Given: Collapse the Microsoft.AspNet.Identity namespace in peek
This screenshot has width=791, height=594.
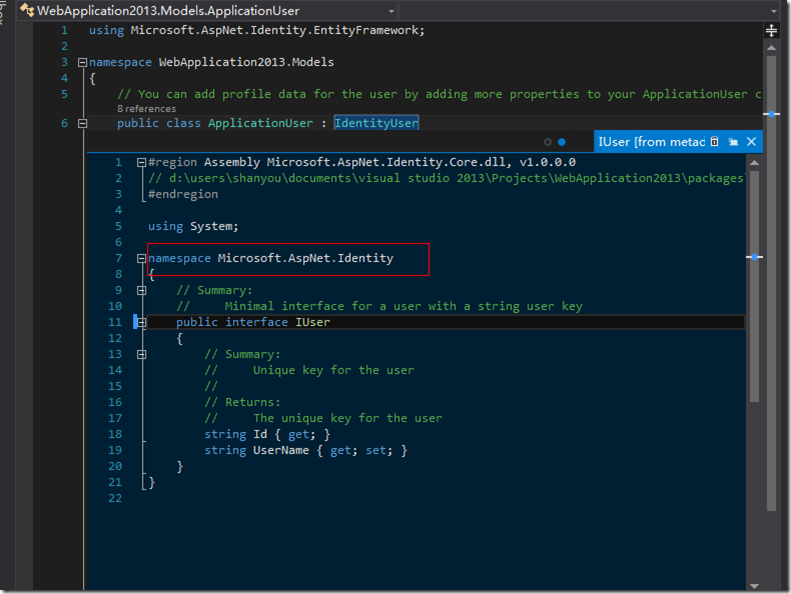Looking at the screenshot, I should pyautogui.click(x=141, y=258).
